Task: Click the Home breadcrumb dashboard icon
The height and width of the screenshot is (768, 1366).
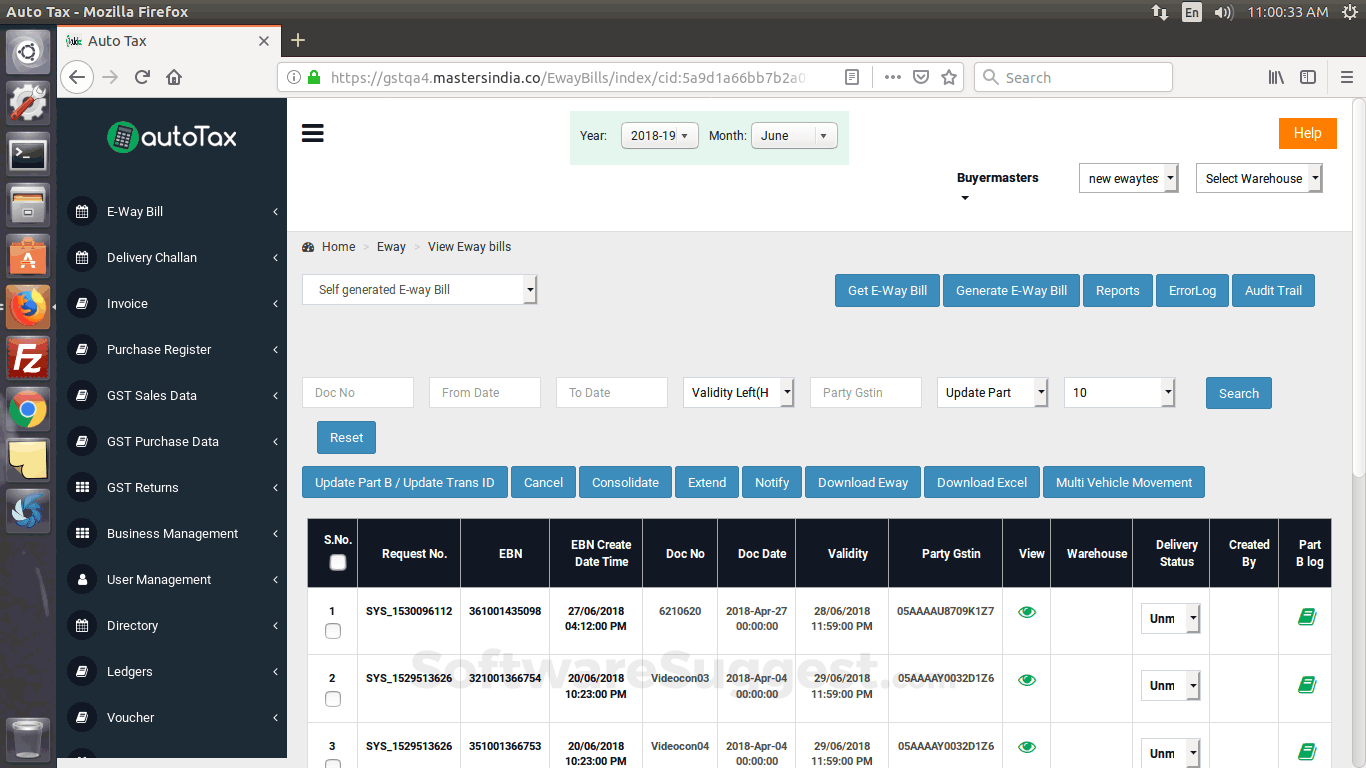Action: tap(309, 247)
